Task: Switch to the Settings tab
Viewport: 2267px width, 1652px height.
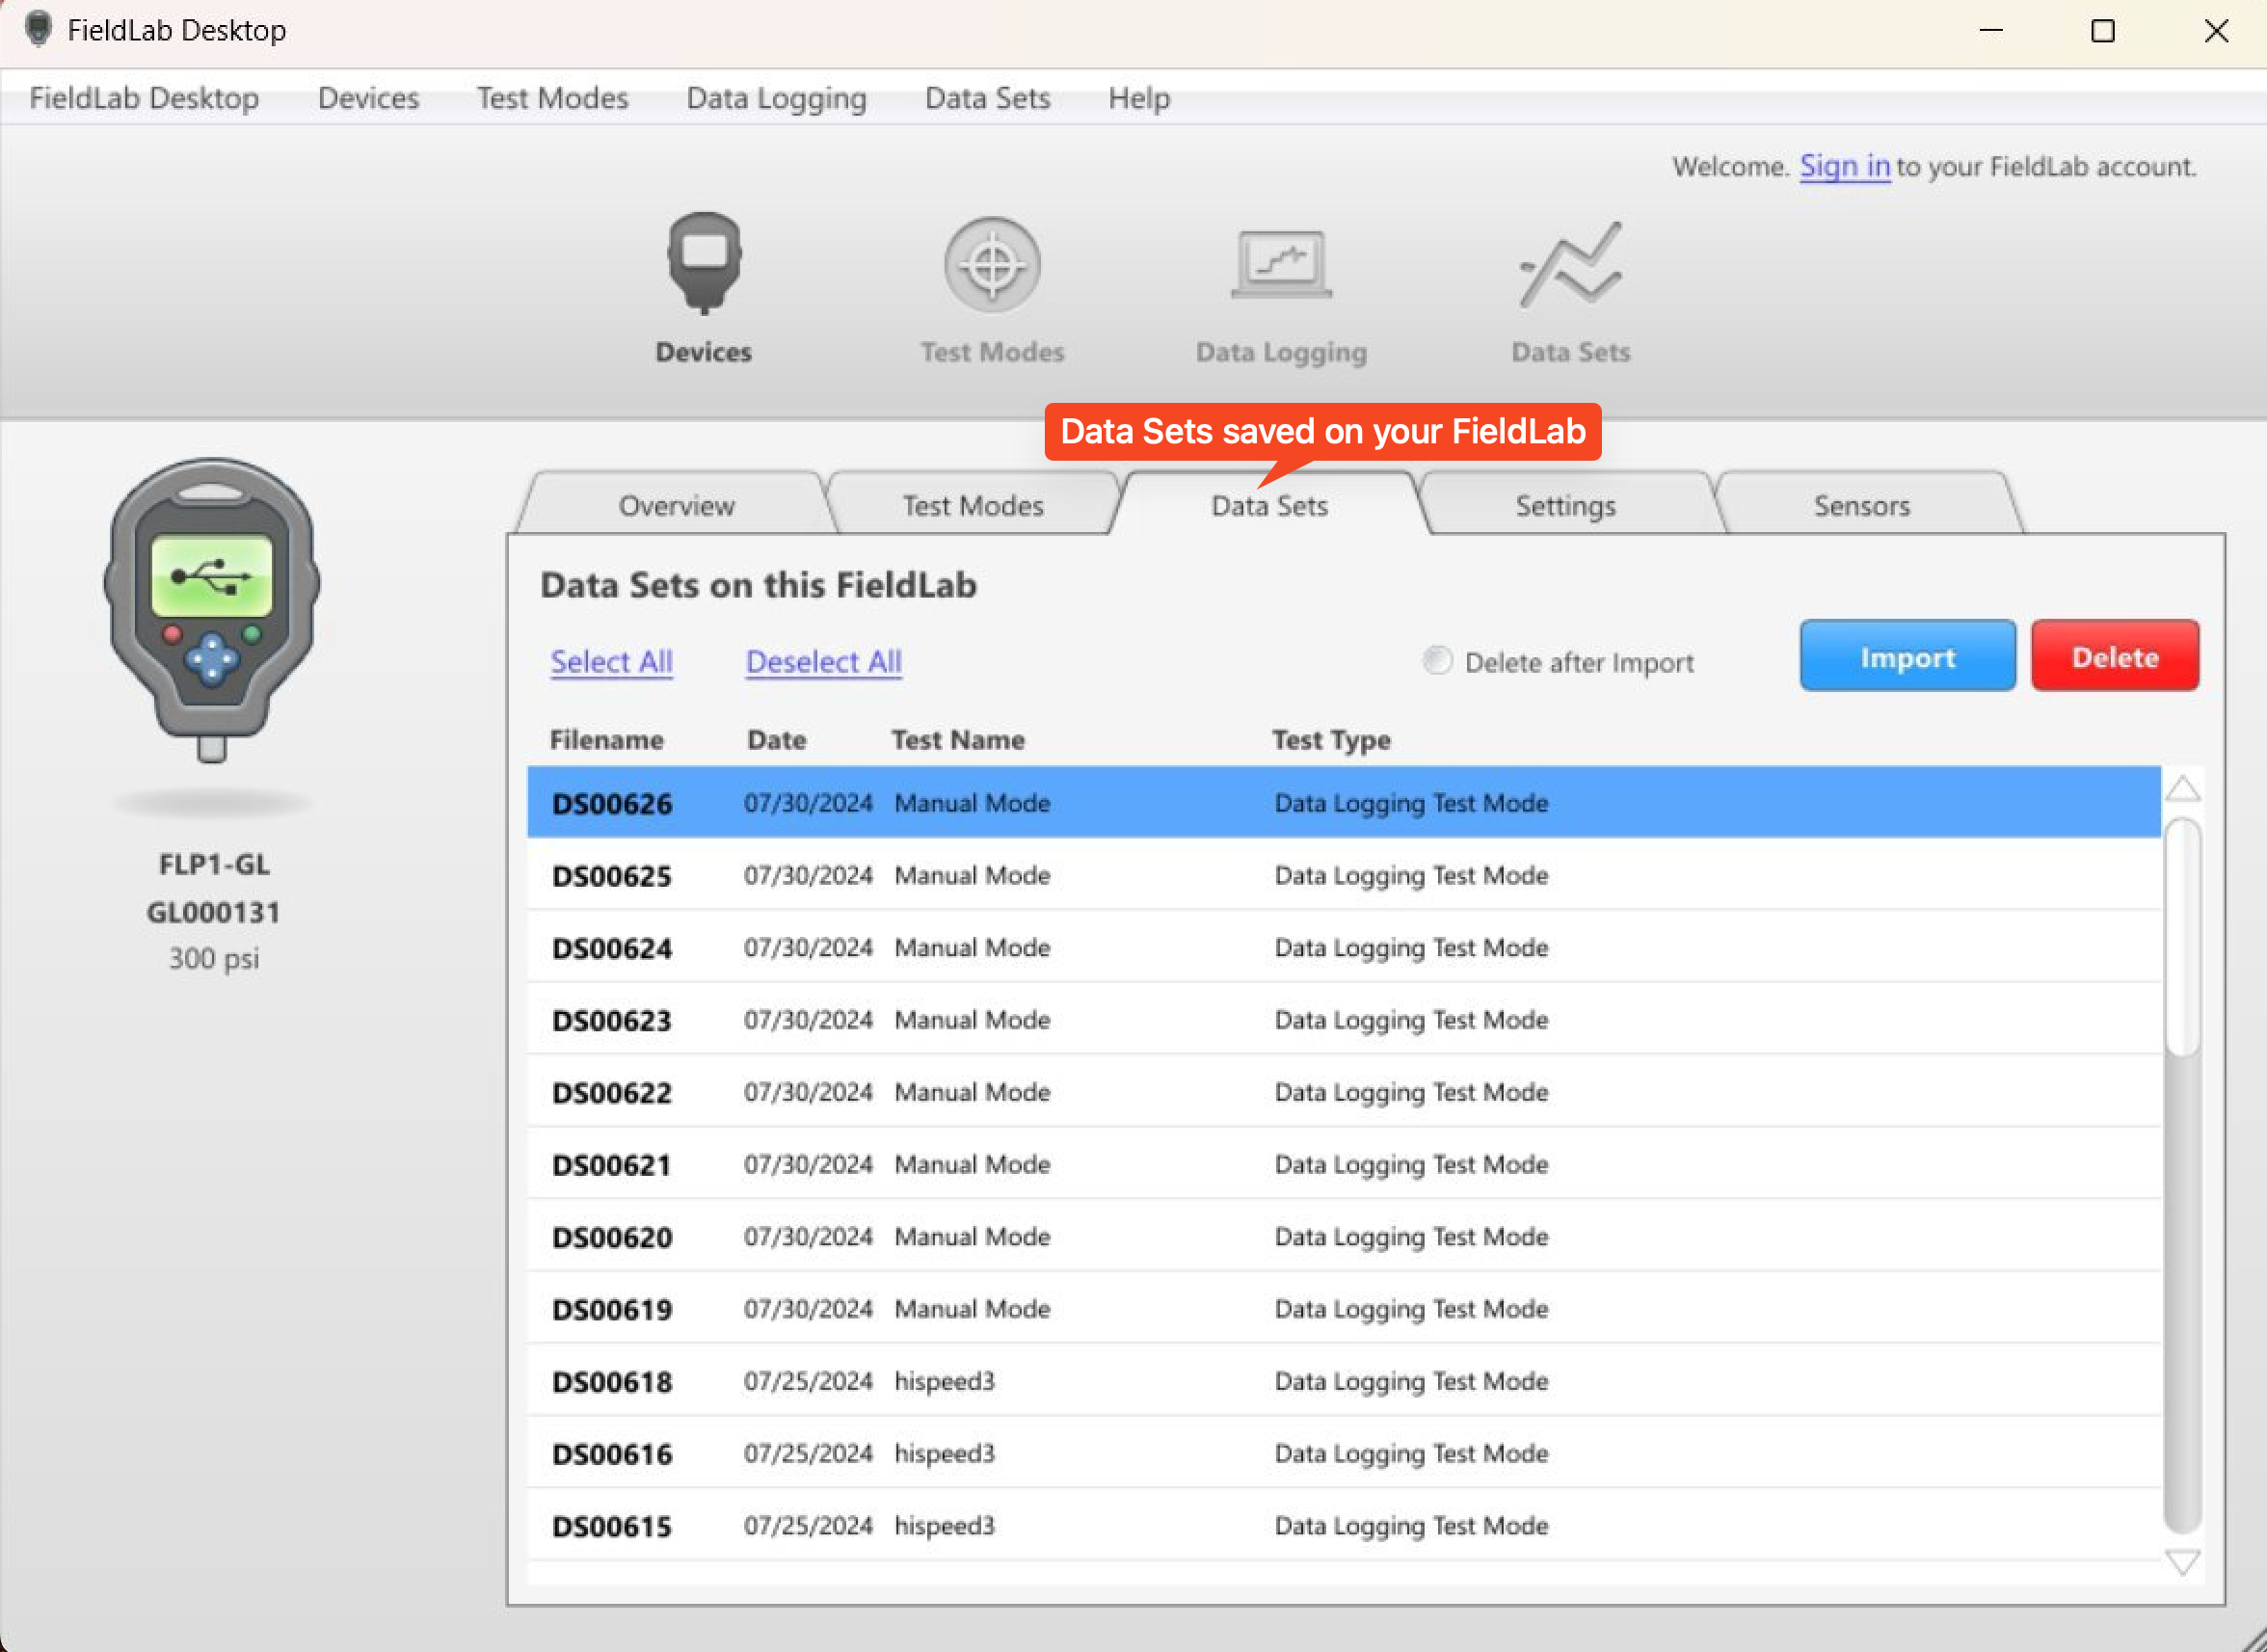Action: (x=1565, y=505)
